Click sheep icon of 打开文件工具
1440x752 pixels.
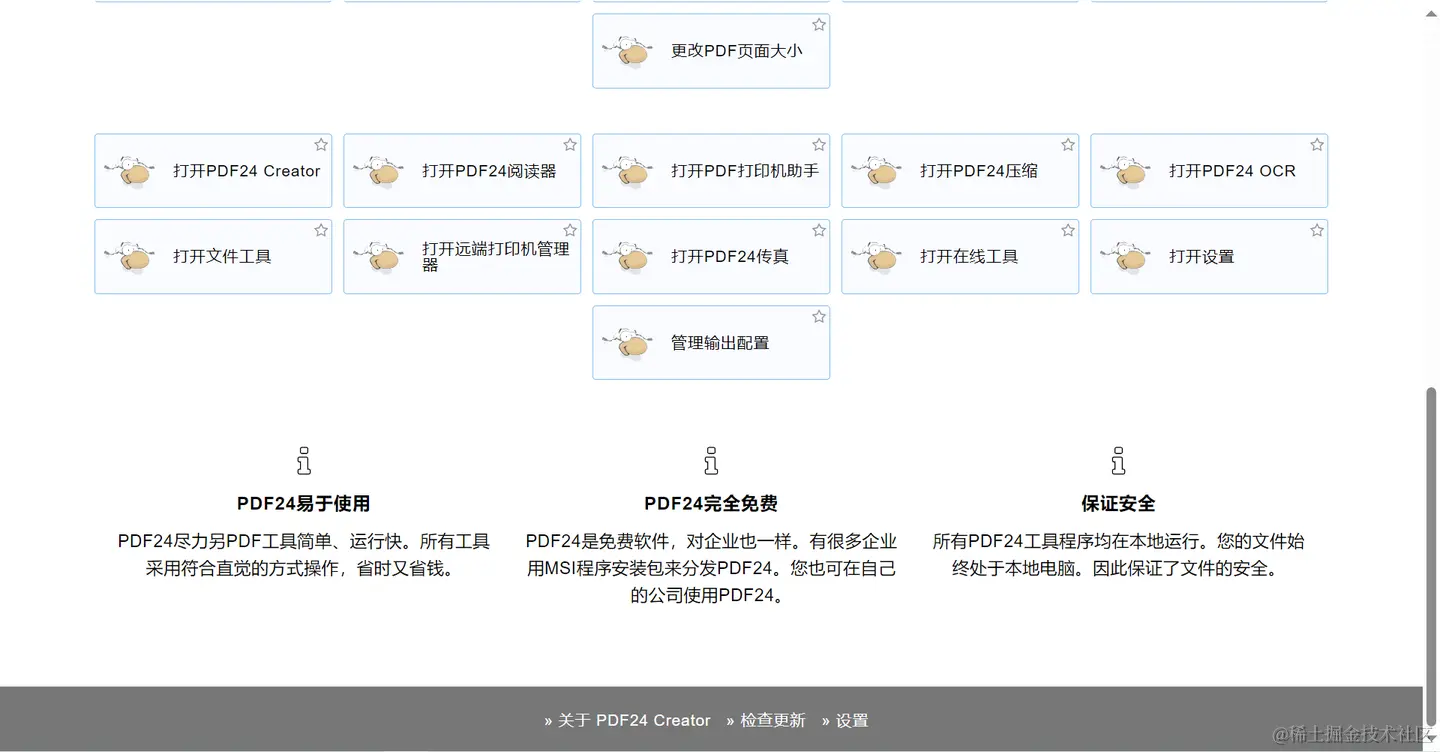pyautogui.click(x=131, y=257)
